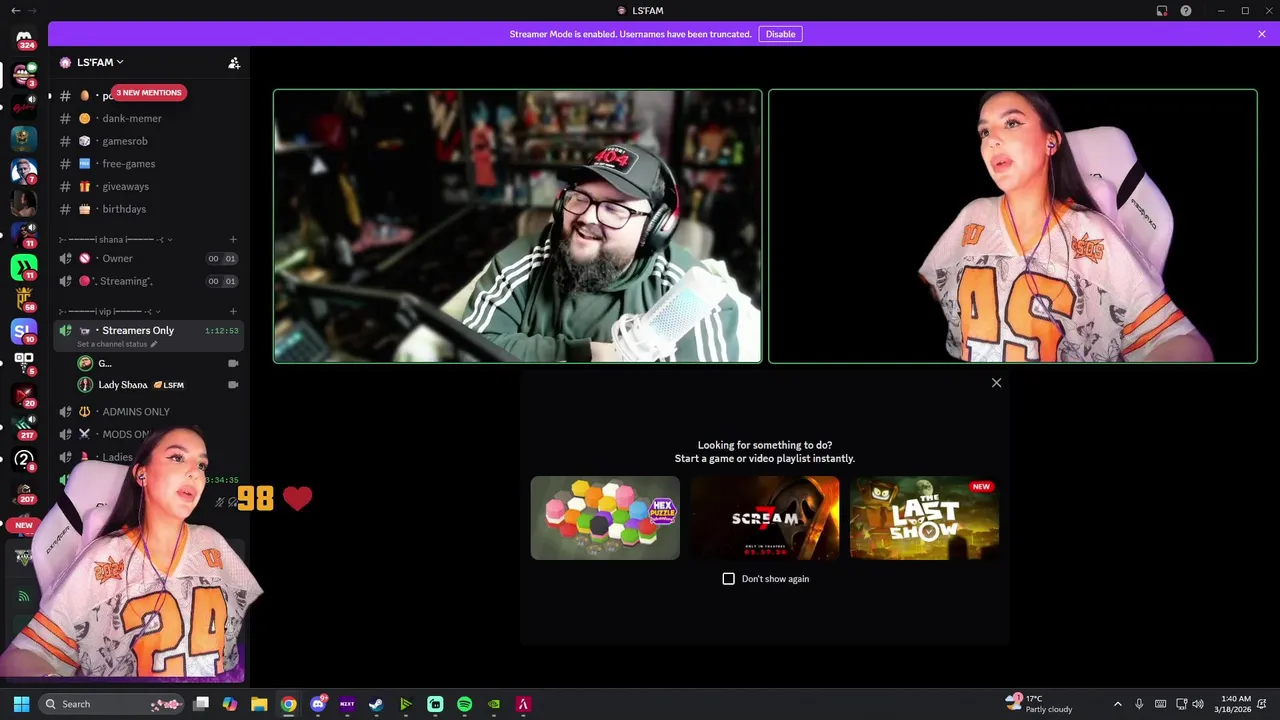
Task: Focus Lady Shana's video tile
Action: click(1012, 226)
